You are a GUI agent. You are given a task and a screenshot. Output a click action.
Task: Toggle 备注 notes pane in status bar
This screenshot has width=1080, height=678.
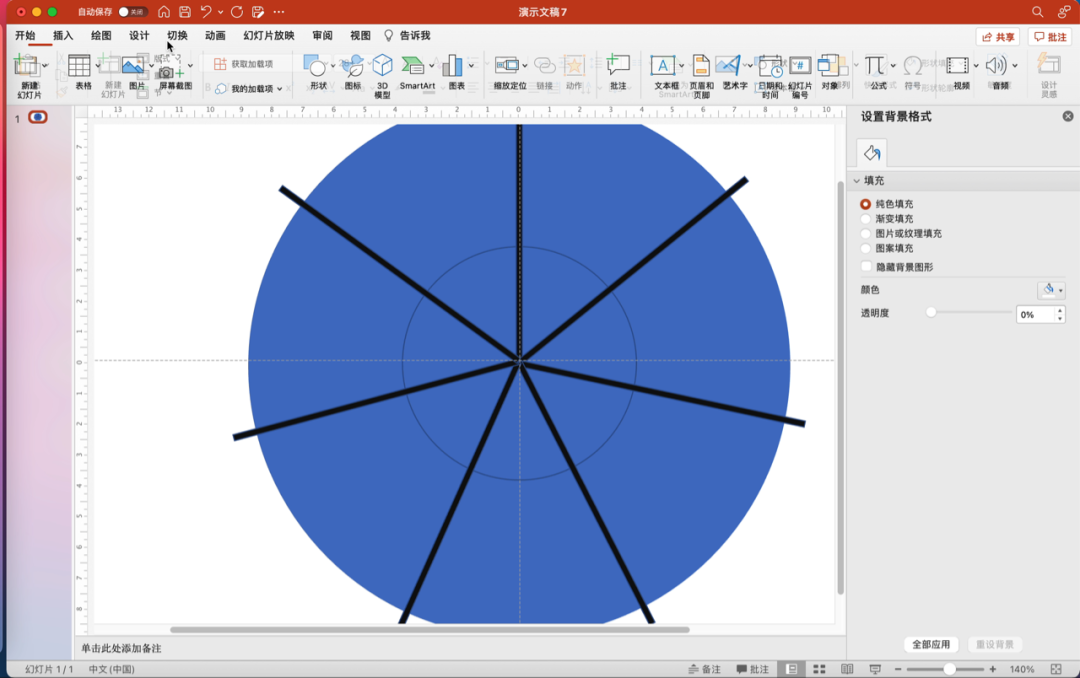click(705, 669)
